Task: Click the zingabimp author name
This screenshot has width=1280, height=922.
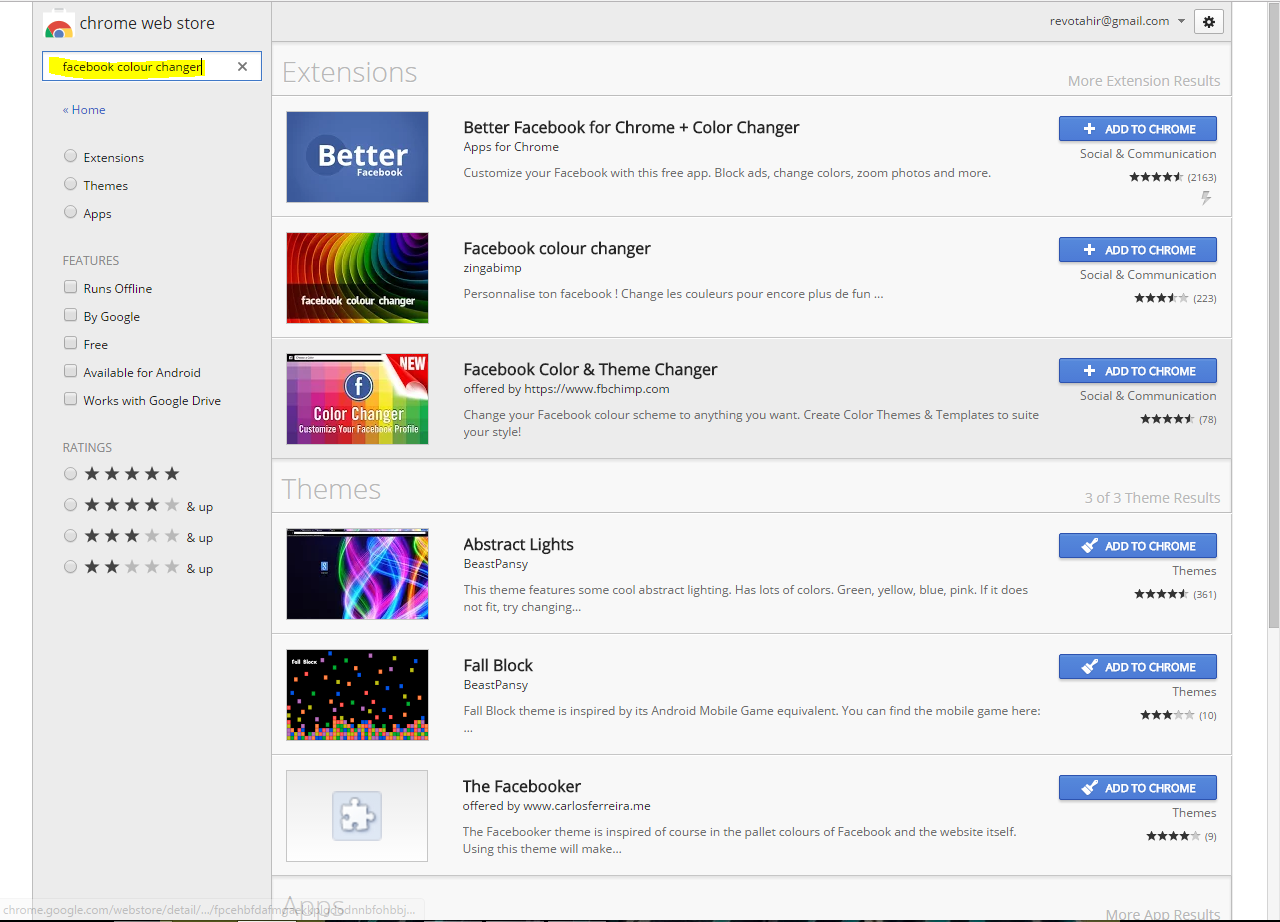Action: (x=492, y=268)
